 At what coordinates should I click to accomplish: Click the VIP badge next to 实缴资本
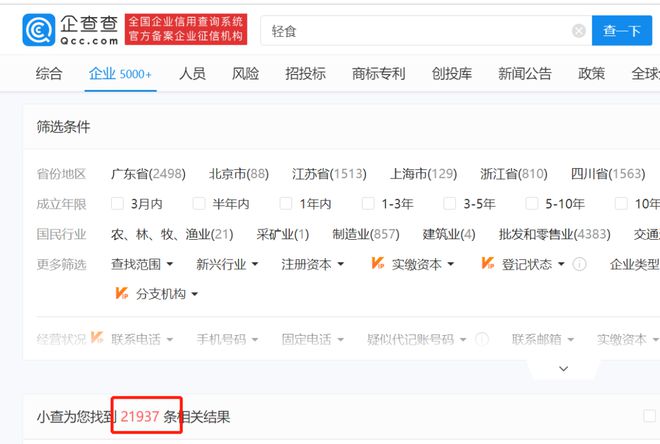pos(377,263)
